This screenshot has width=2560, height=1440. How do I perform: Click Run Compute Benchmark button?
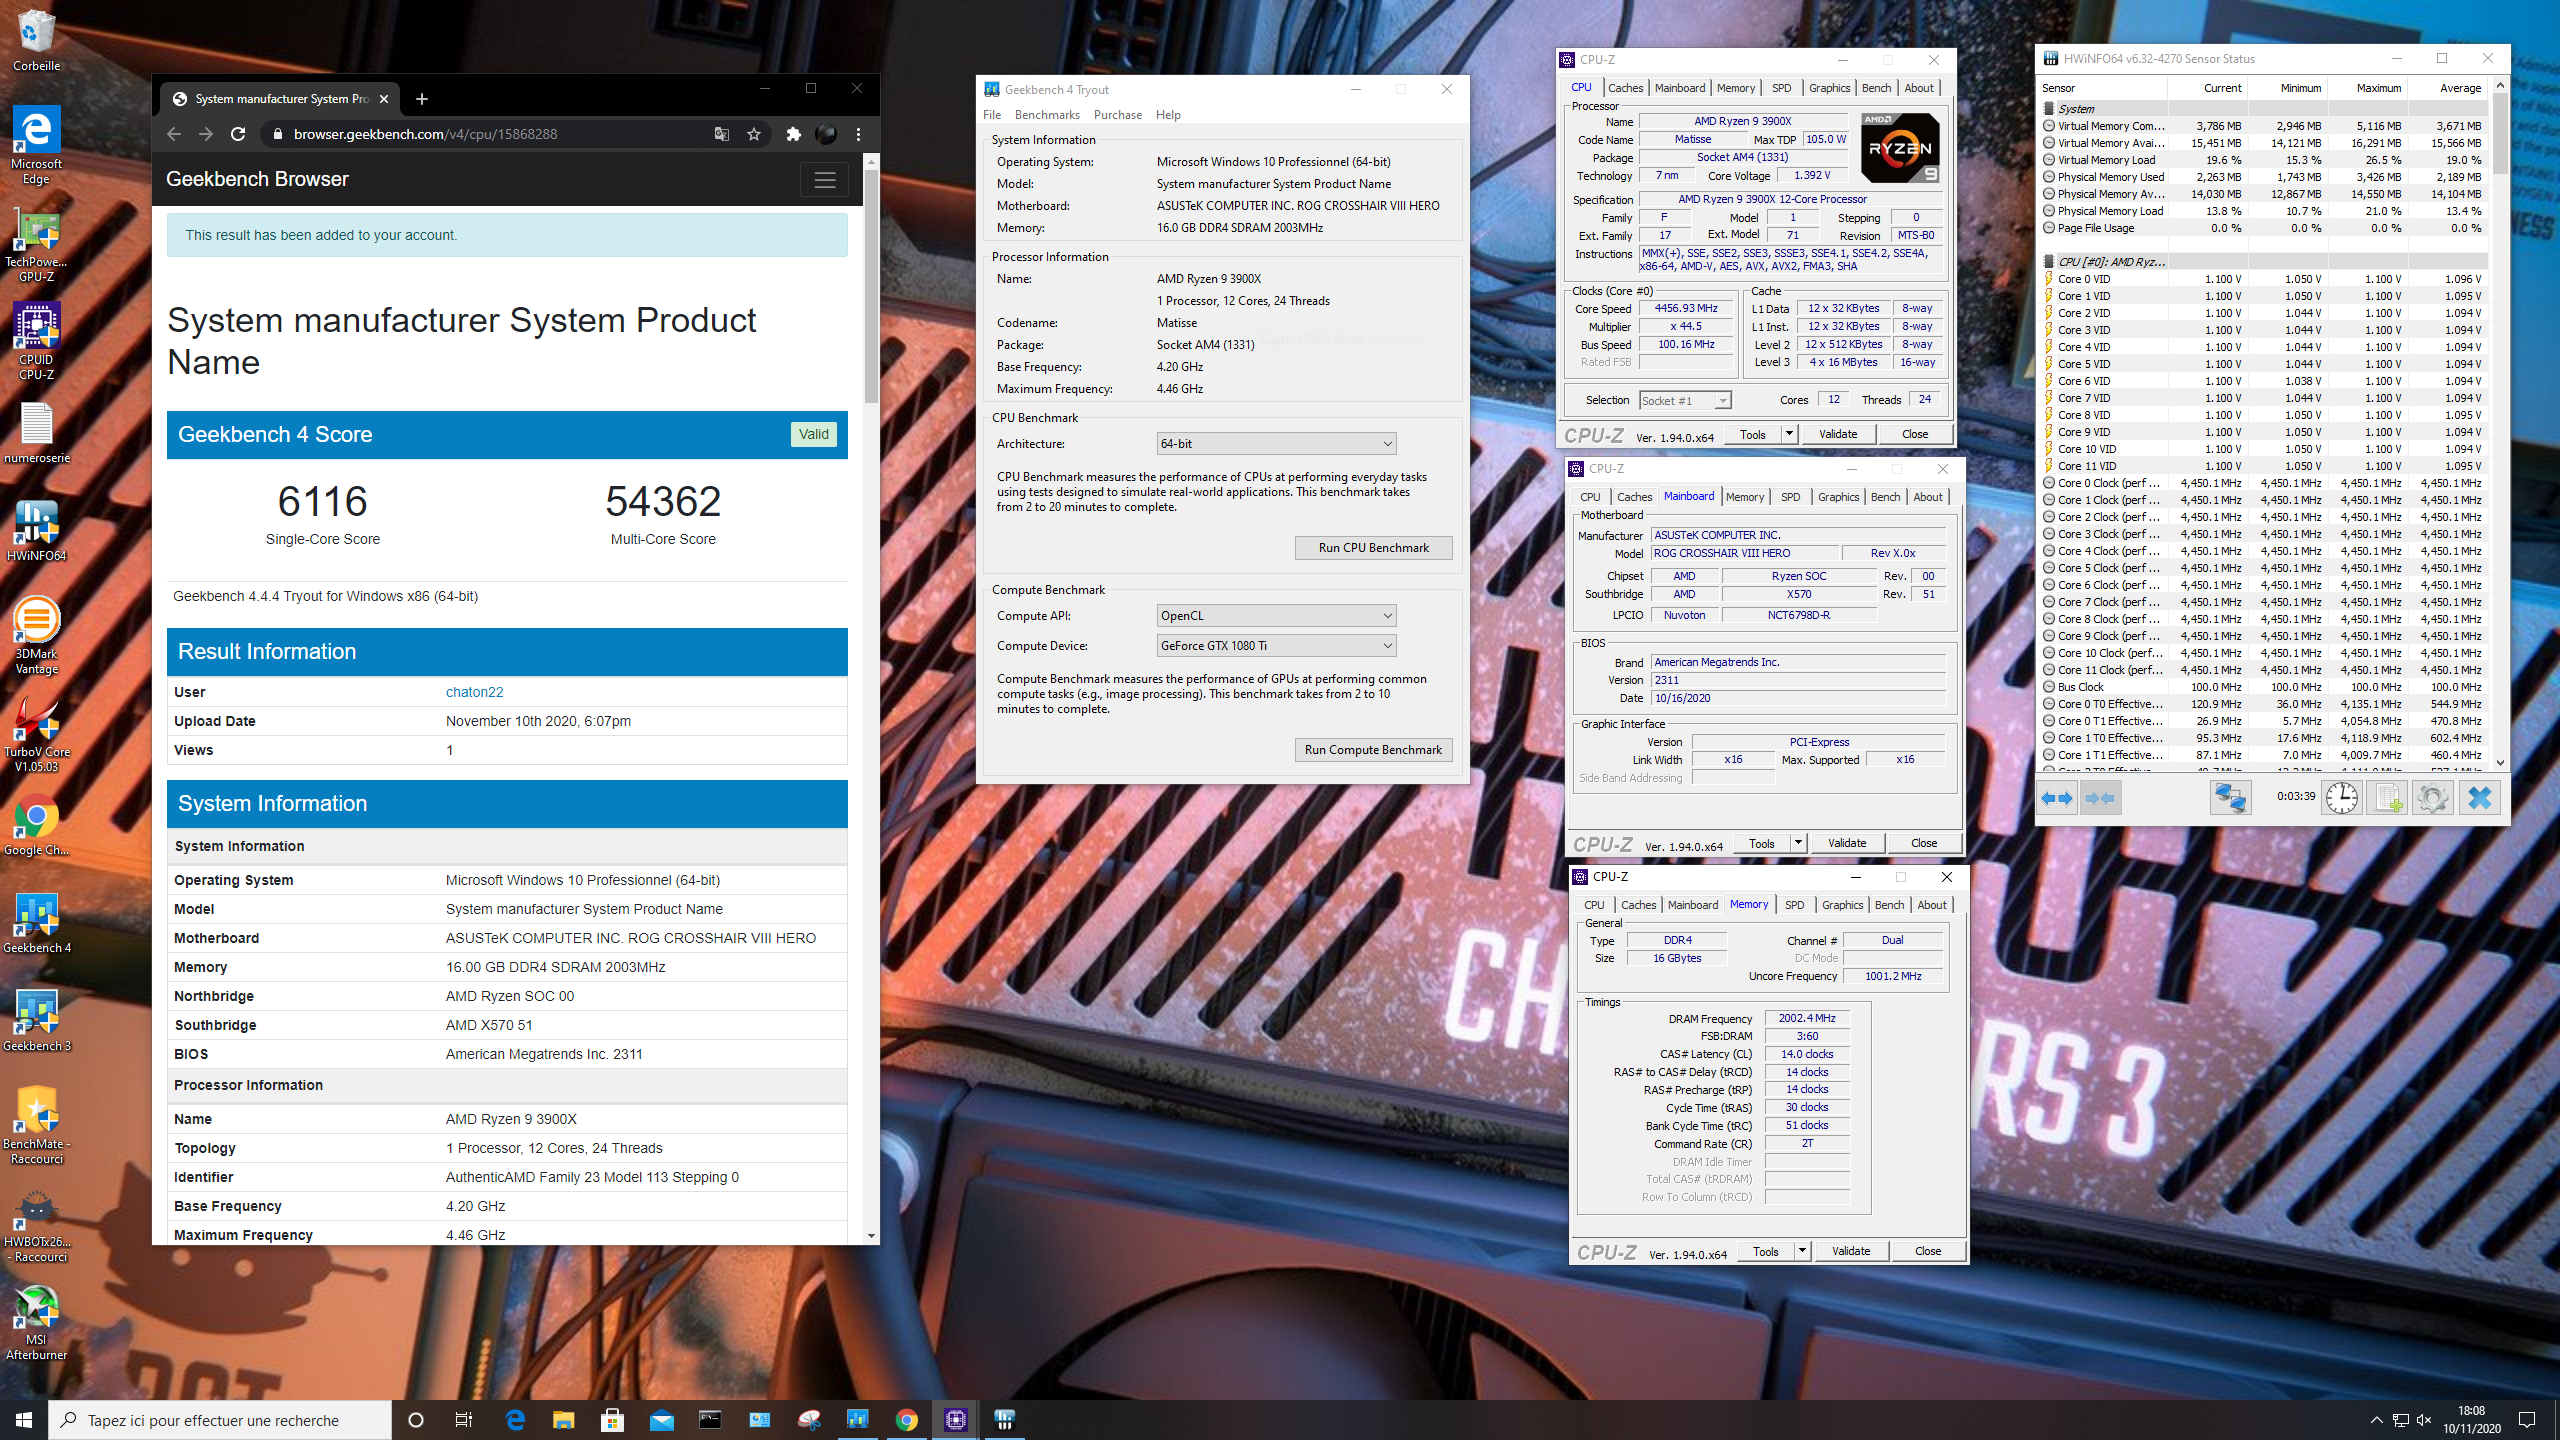1373,750
